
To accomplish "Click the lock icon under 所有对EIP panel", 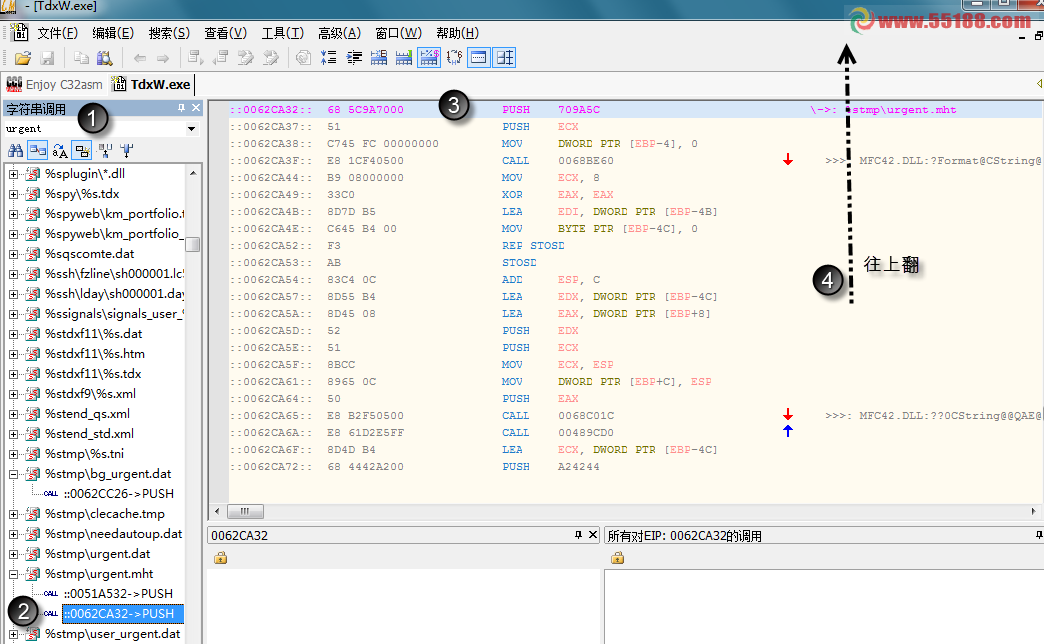I will click(617, 558).
